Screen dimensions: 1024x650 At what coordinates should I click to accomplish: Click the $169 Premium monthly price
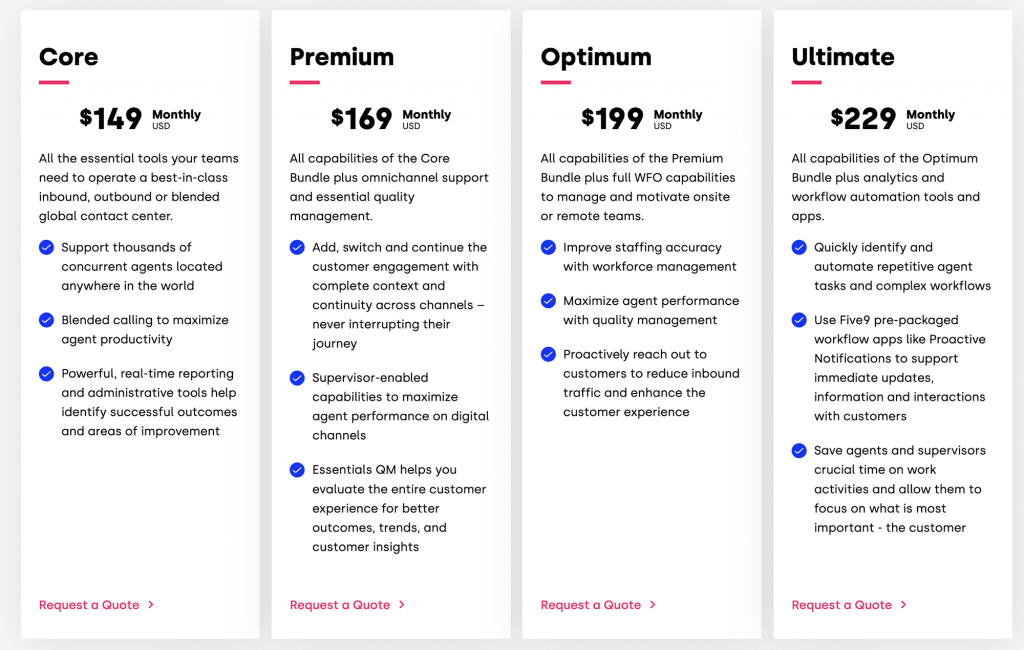click(361, 119)
